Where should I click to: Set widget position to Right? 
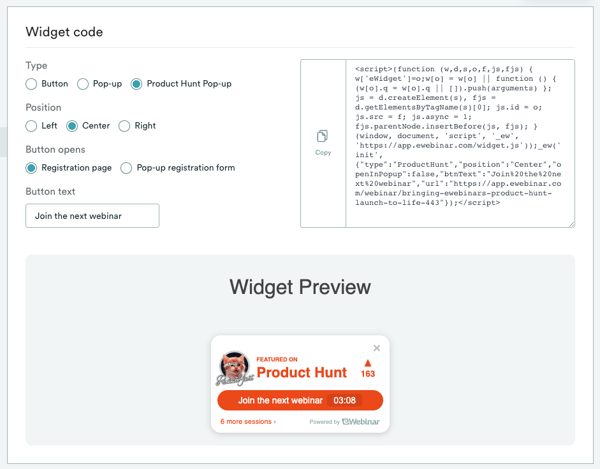124,126
